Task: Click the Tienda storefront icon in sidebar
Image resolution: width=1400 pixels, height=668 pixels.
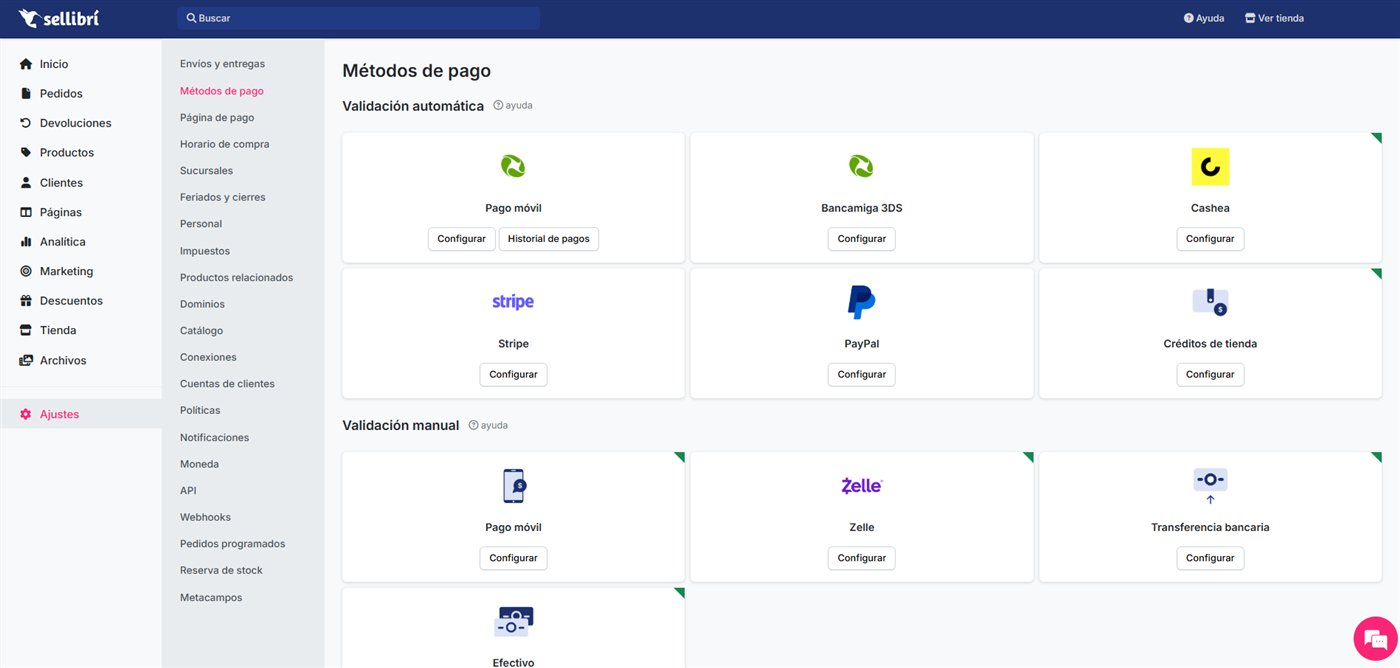Action: [26, 330]
